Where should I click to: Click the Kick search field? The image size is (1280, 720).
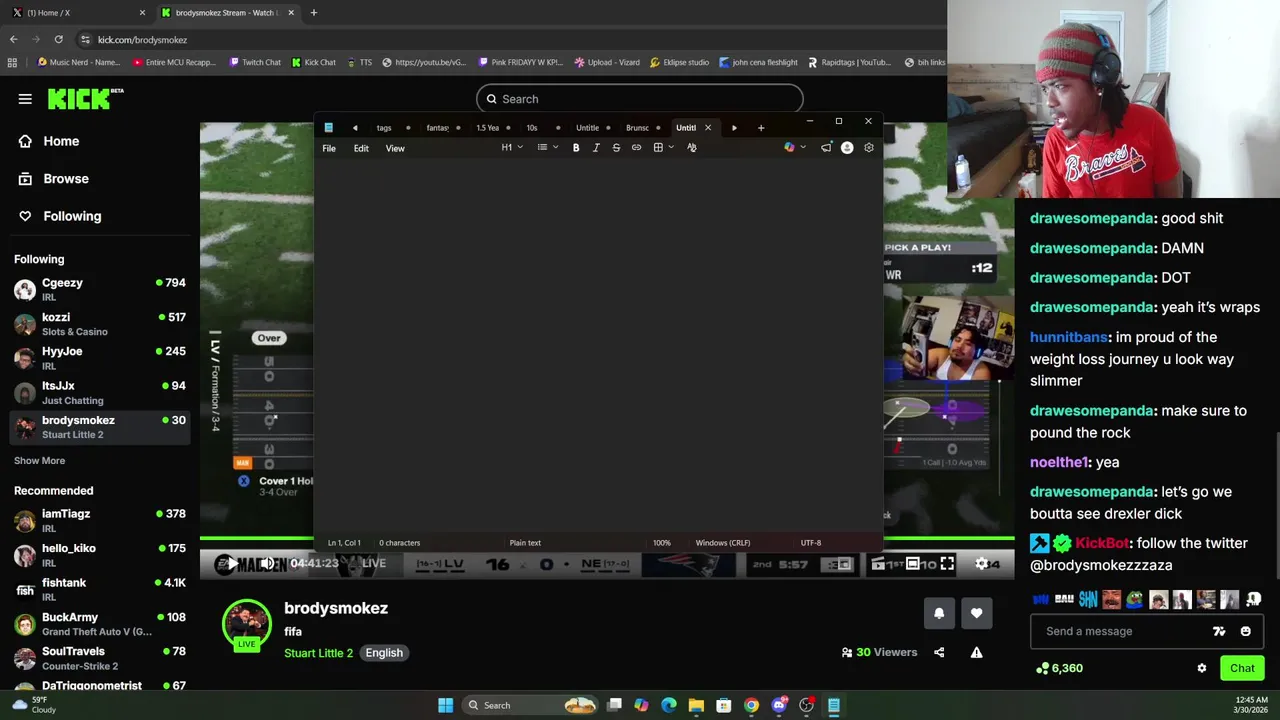point(640,99)
